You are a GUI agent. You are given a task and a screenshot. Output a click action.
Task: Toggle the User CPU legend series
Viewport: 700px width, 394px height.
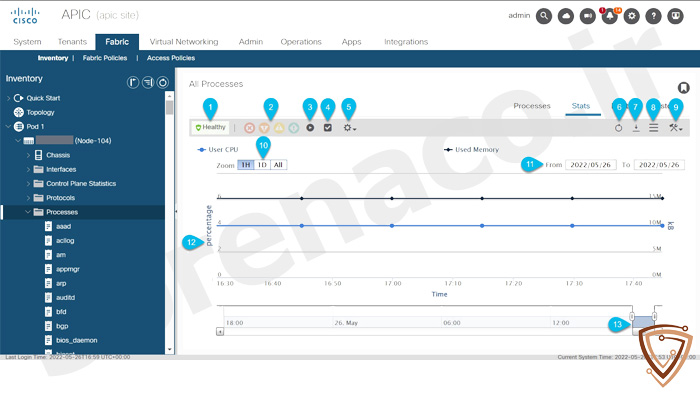tap(218, 149)
